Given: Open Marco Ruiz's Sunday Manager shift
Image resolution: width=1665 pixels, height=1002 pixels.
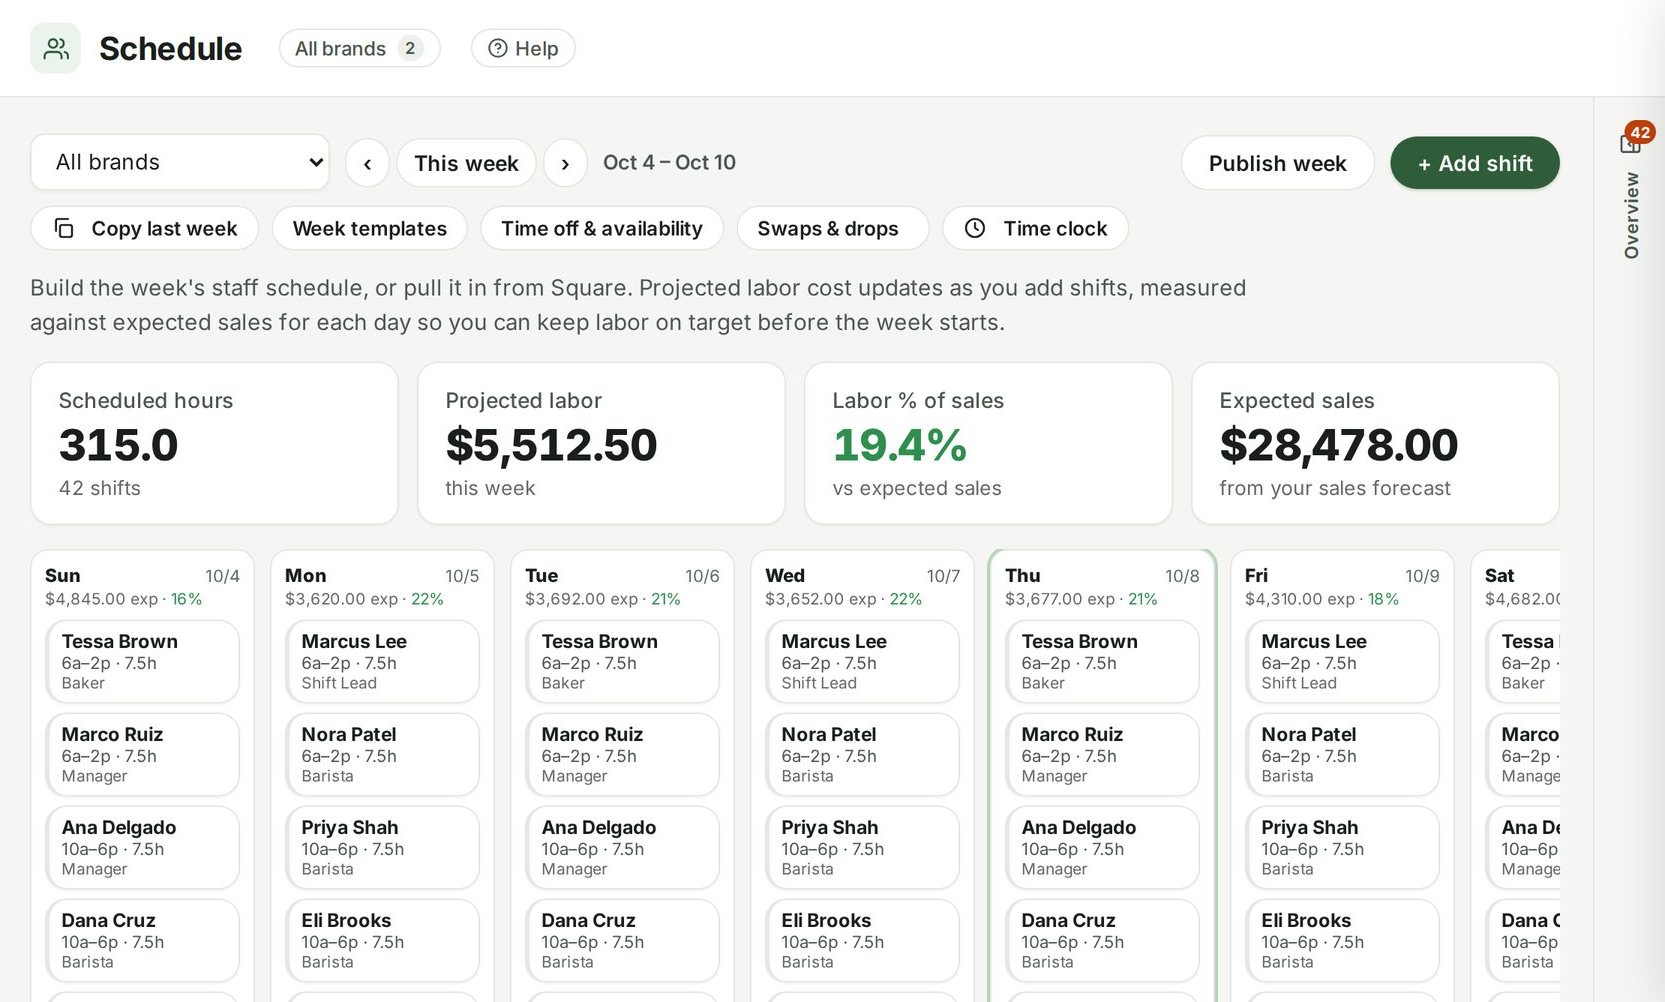Looking at the screenshot, I should click(x=142, y=754).
